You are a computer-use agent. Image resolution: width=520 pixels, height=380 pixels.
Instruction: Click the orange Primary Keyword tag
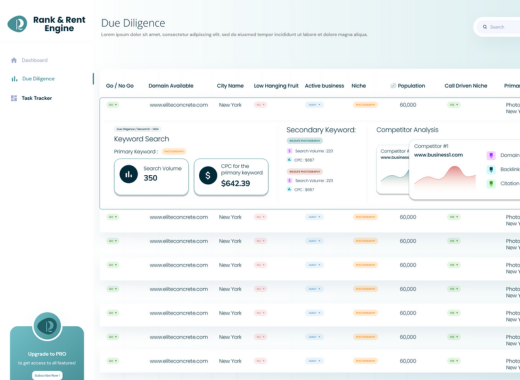click(x=174, y=151)
